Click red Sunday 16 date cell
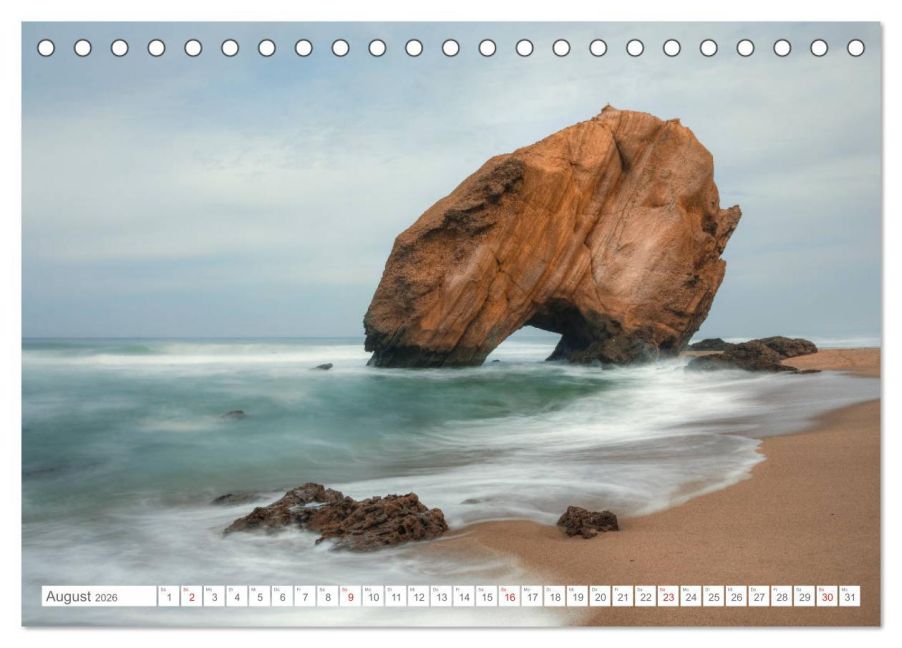The height and width of the screenshot is (648, 902). click(x=509, y=597)
